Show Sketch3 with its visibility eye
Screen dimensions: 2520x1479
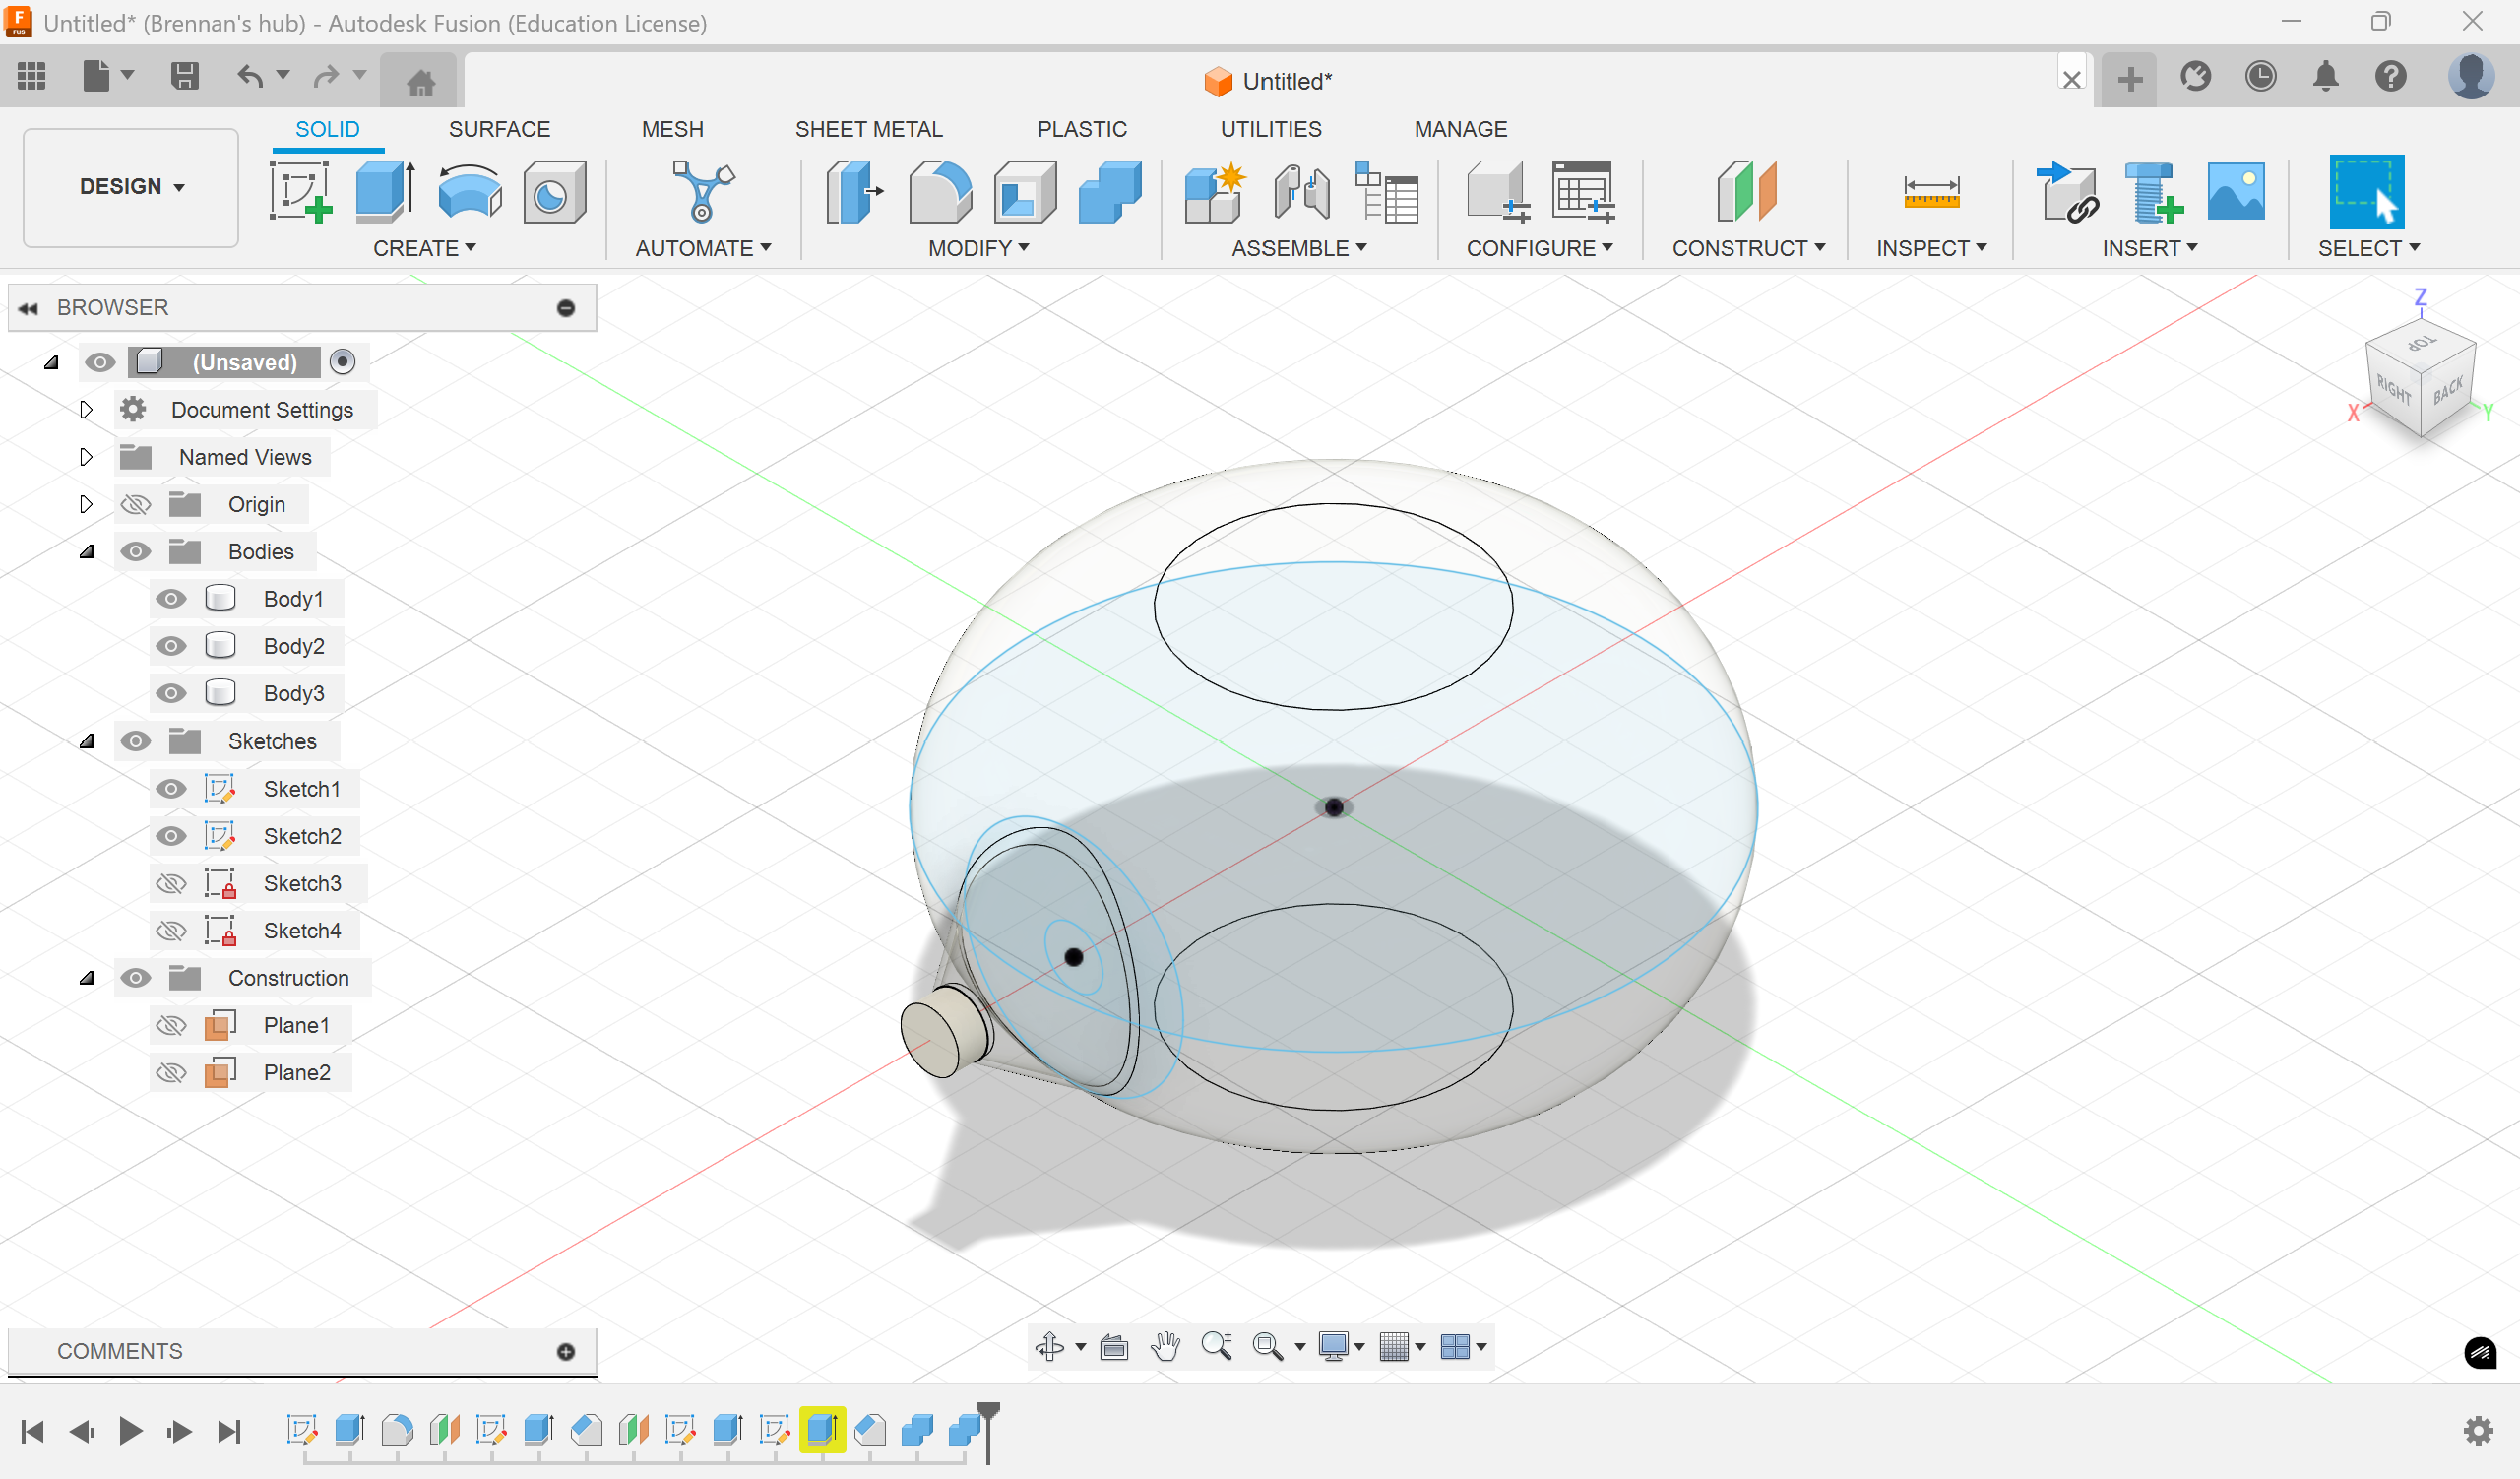[171, 883]
